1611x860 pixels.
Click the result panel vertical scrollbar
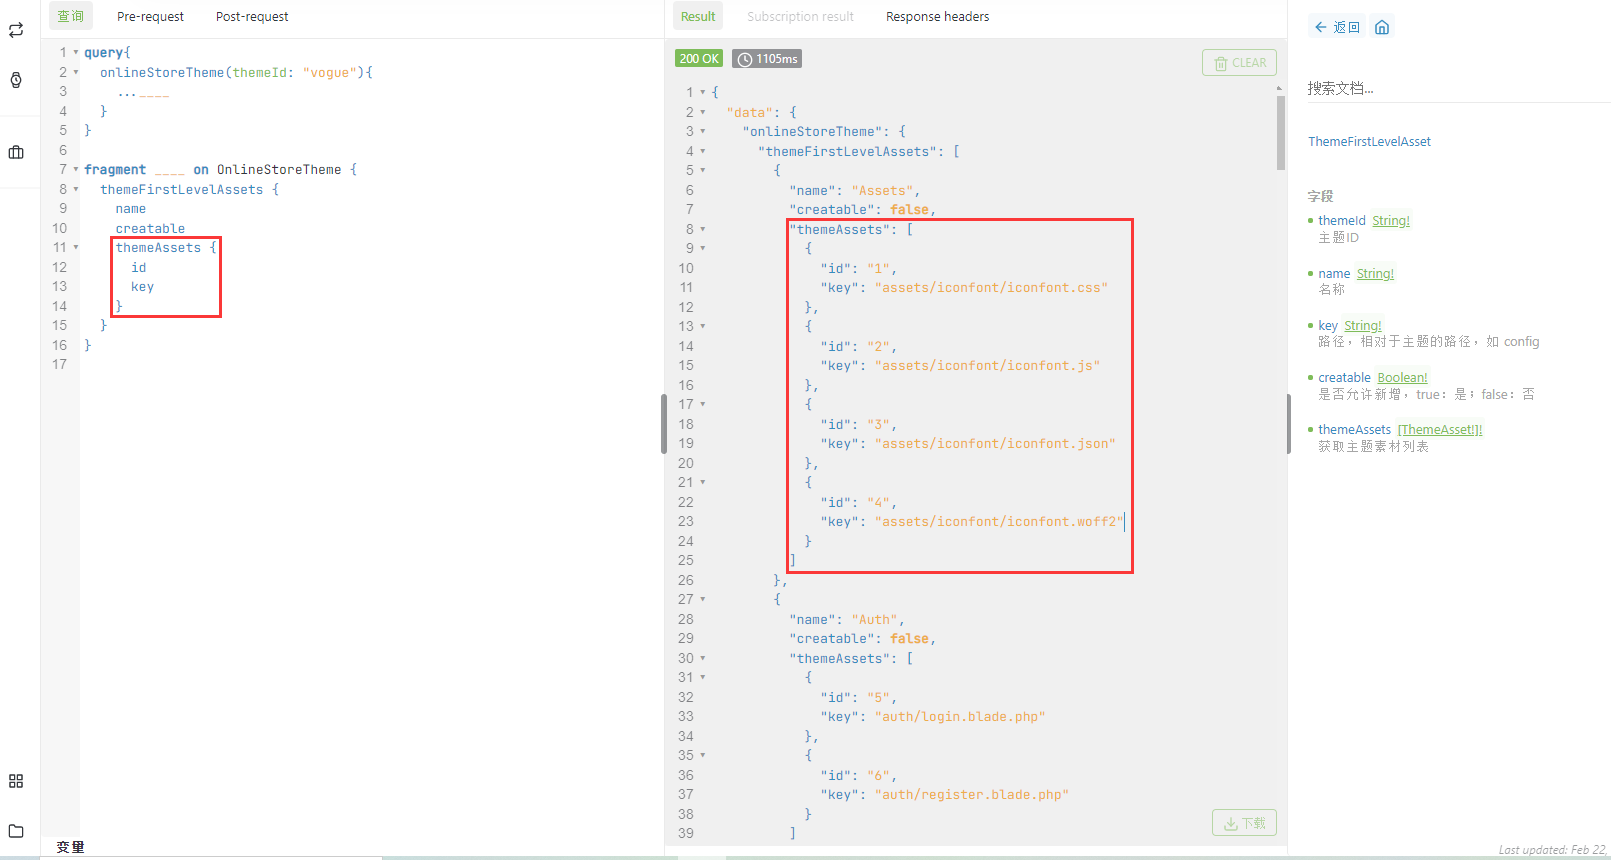coord(1281,132)
